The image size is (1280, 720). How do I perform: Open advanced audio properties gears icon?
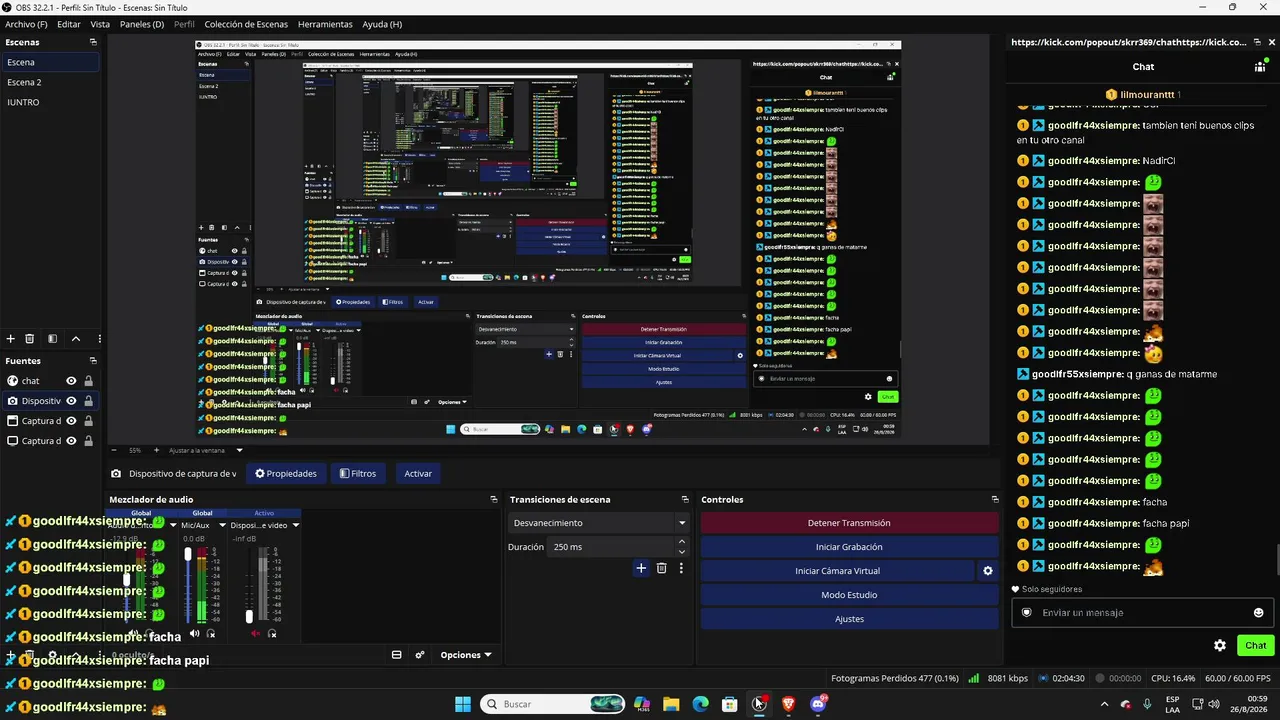[x=420, y=655]
